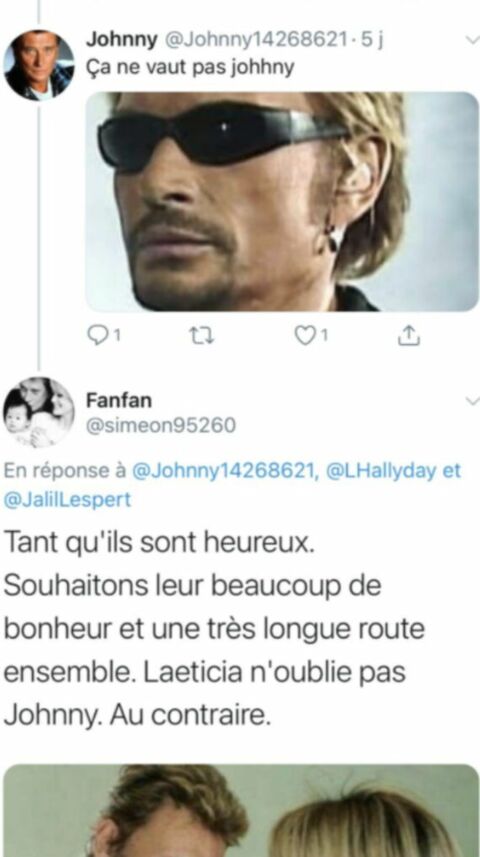View the sunglasses photo in Johnny's tweet
Viewport: 480px width, 857px height.
click(282, 202)
